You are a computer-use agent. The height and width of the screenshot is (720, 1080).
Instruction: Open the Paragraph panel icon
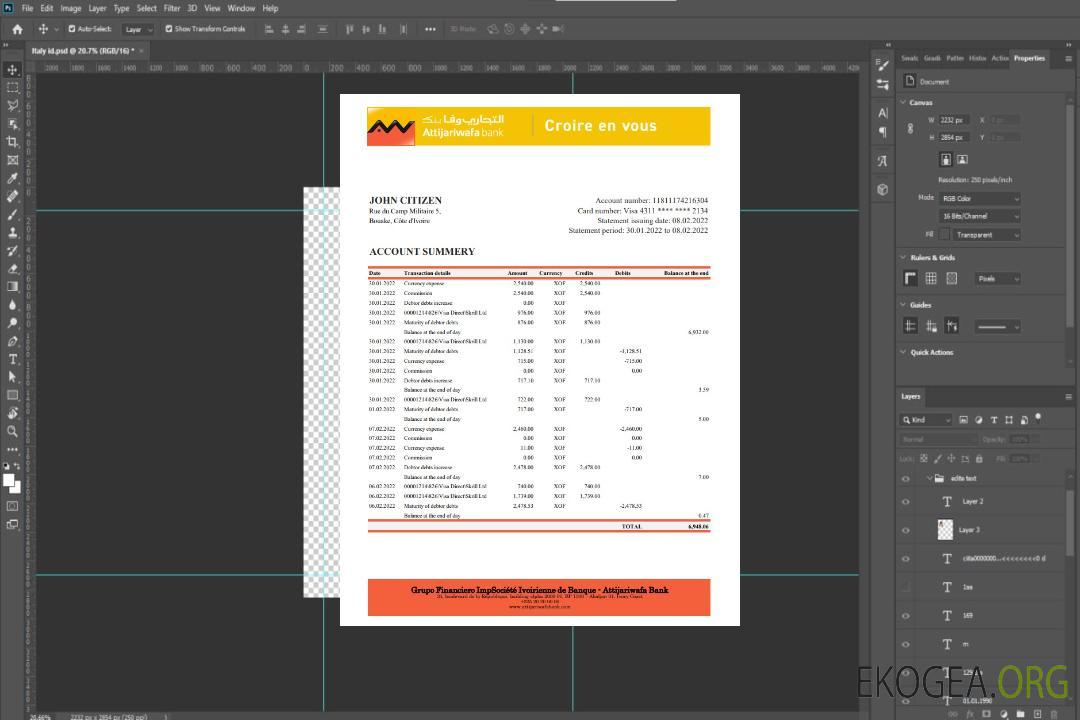(x=883, y=132)
